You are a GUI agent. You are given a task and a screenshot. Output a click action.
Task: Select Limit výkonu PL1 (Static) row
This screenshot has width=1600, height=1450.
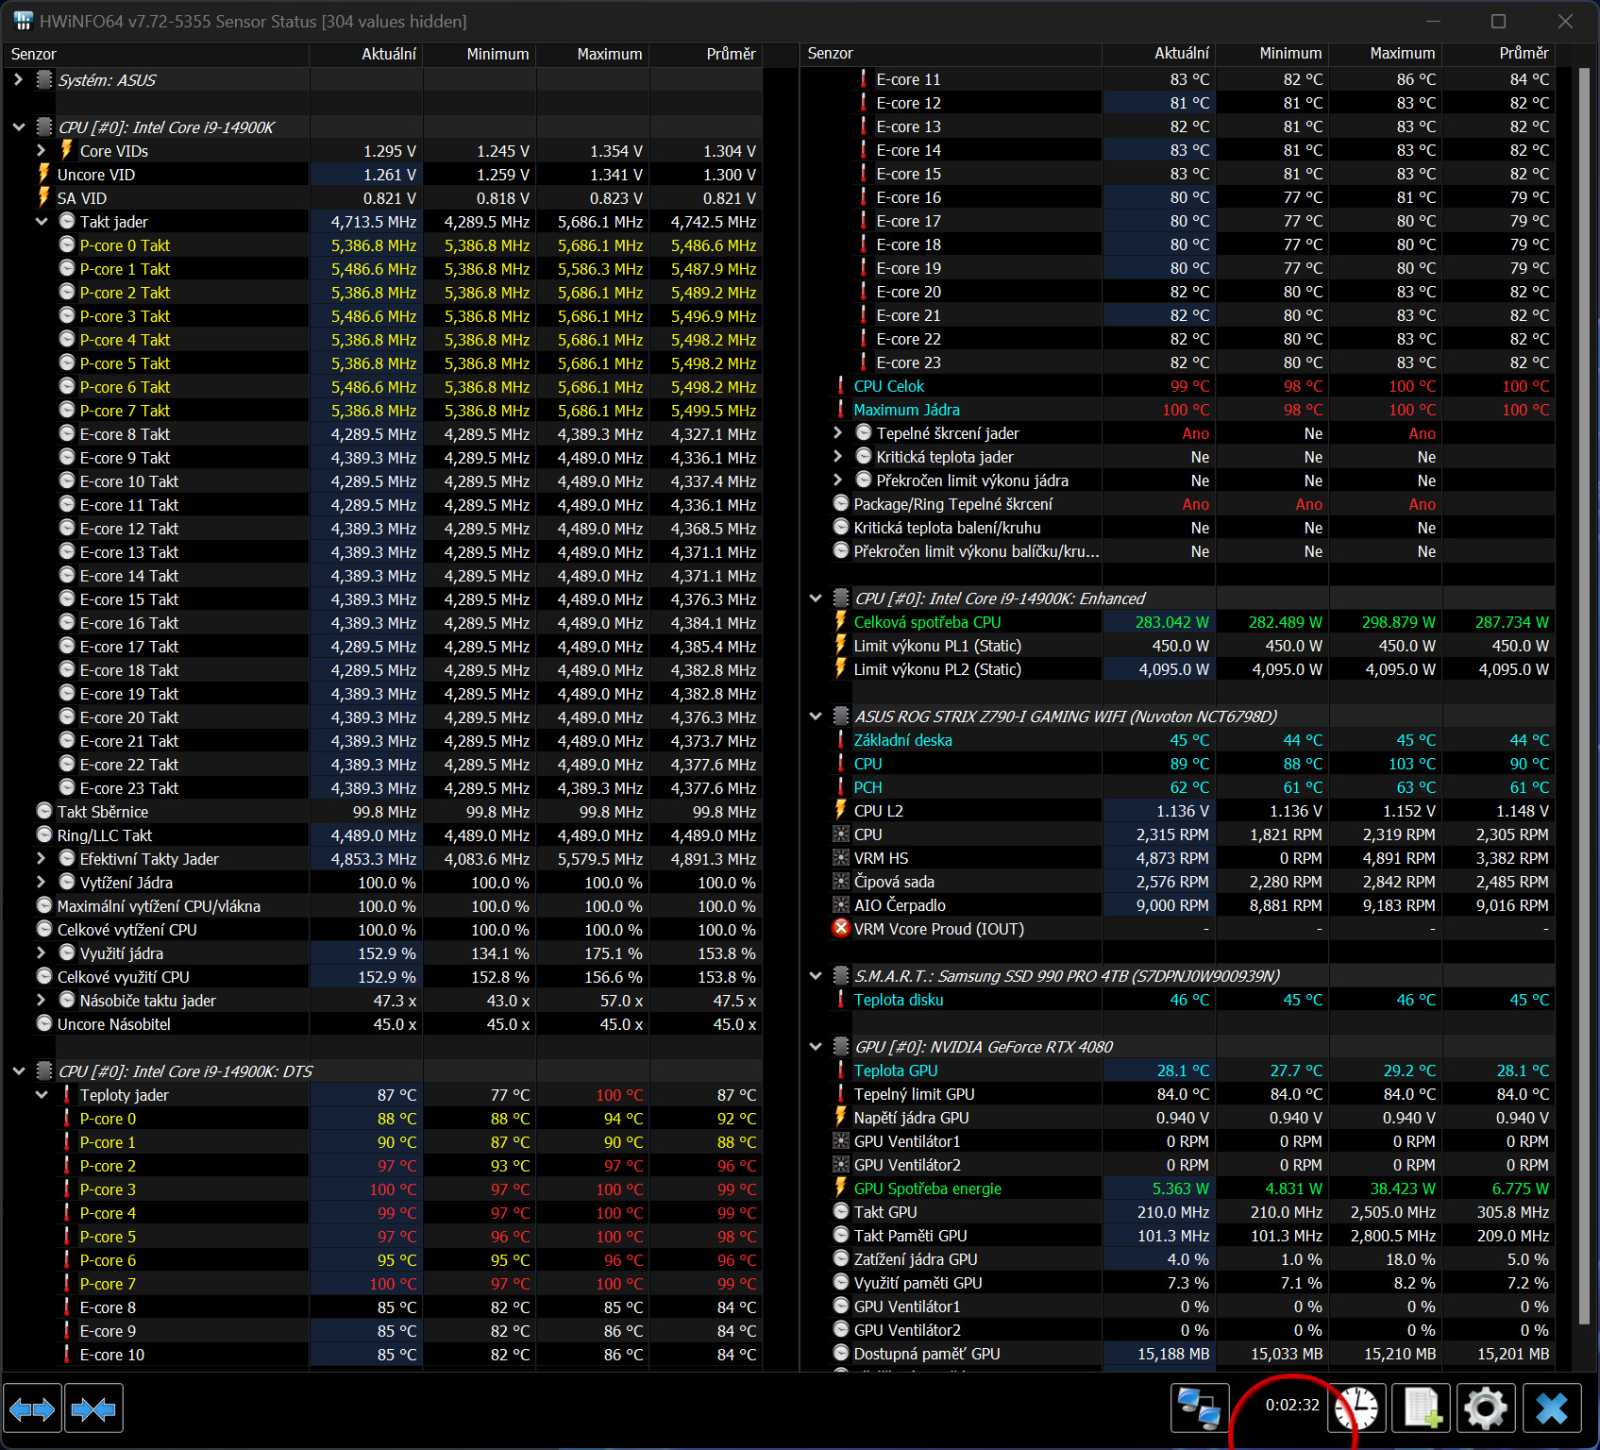point(1178,646)
